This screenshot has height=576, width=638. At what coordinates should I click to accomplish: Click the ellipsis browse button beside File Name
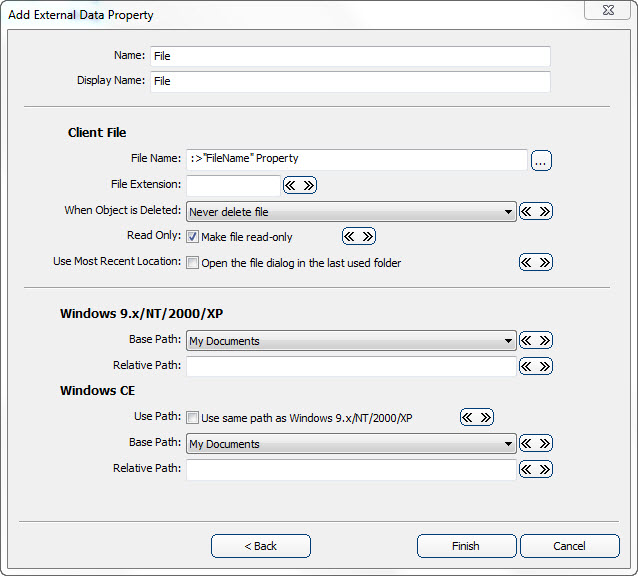point(541,160)
